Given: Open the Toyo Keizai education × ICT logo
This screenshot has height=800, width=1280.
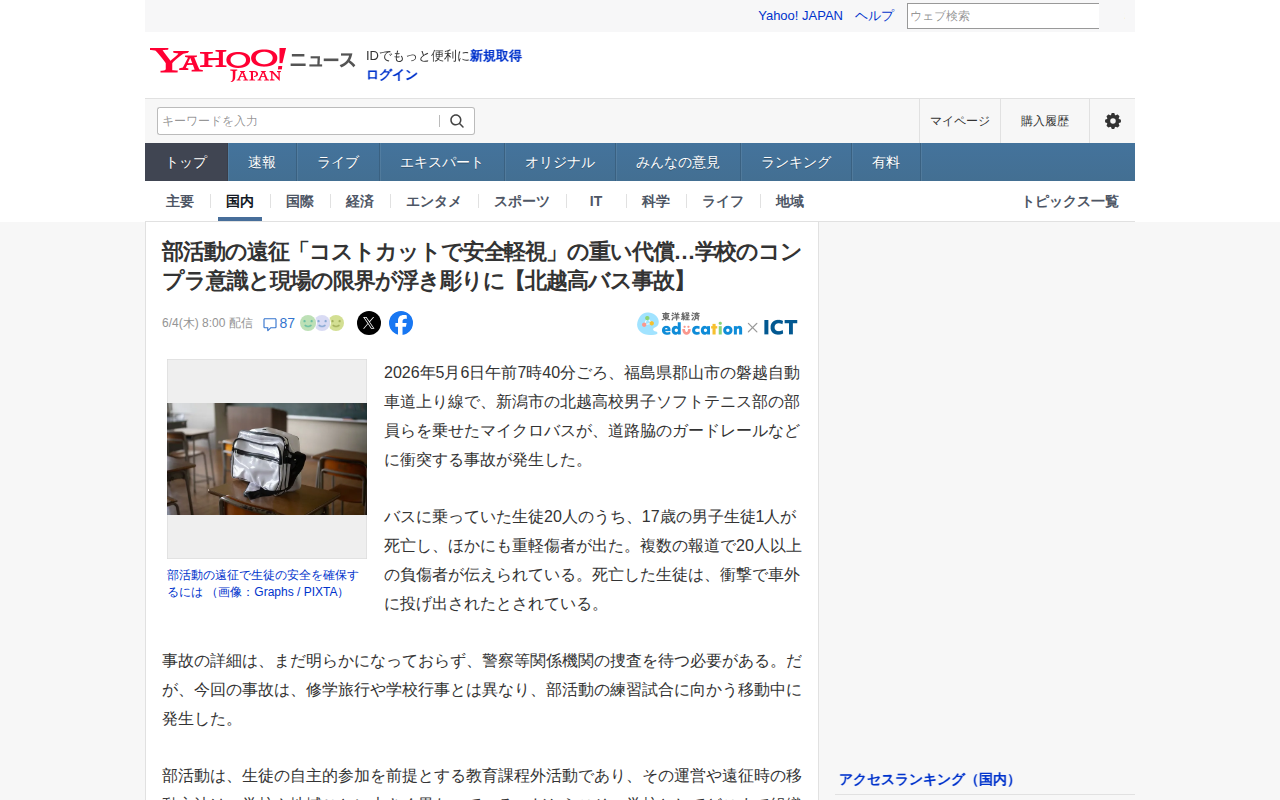Looking at the screenshot, I should click(717, 324).
